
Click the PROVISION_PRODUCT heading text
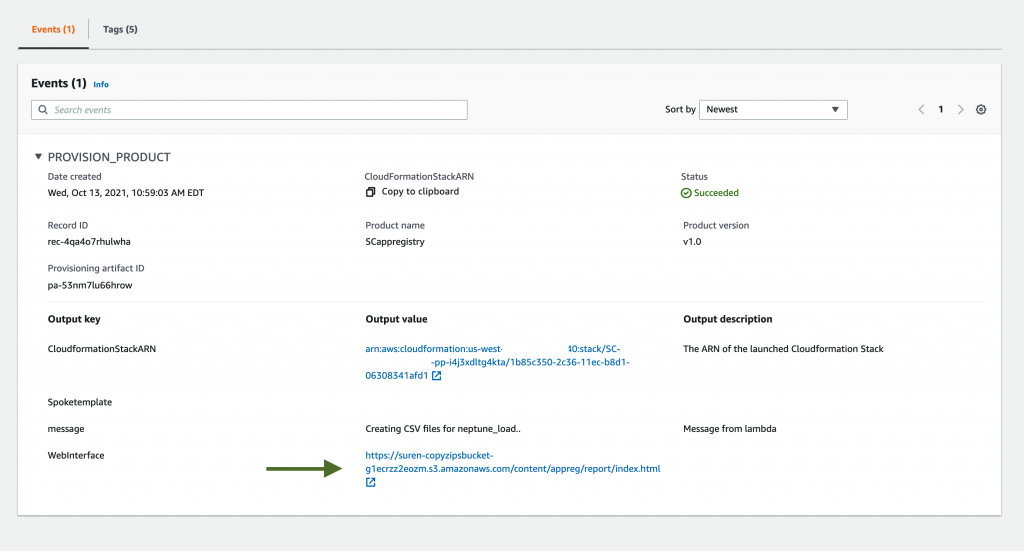pos(109,157)
